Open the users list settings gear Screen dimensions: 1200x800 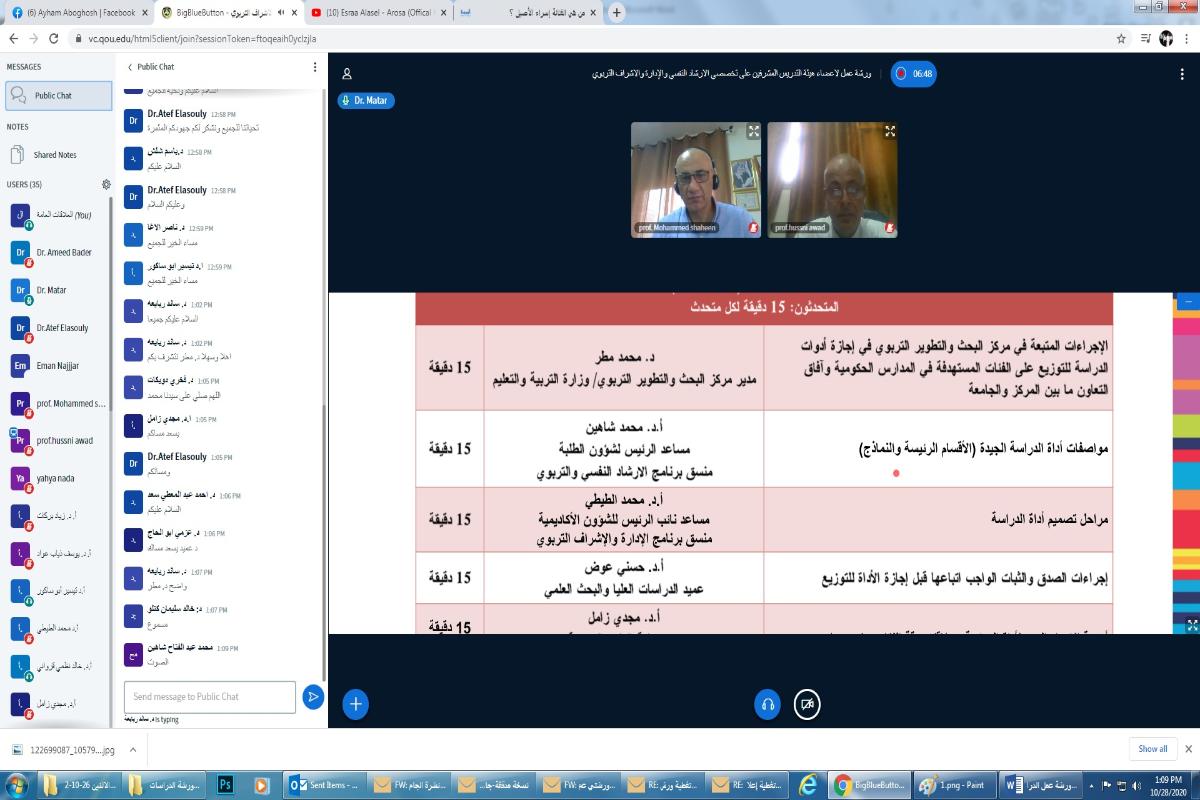pos(106,184)
